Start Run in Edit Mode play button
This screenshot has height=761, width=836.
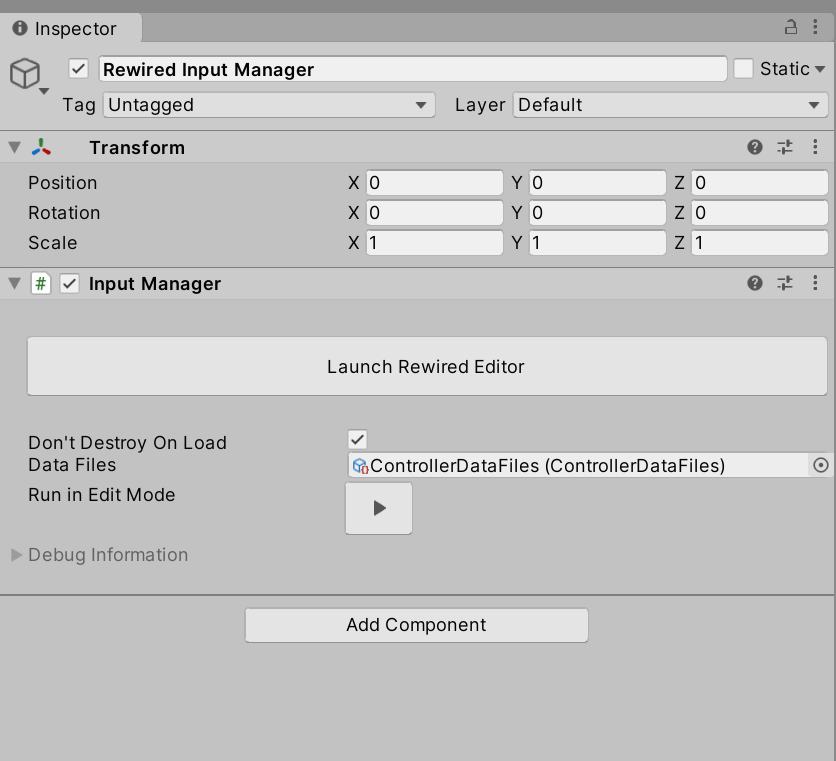click(x=379, y=508)
